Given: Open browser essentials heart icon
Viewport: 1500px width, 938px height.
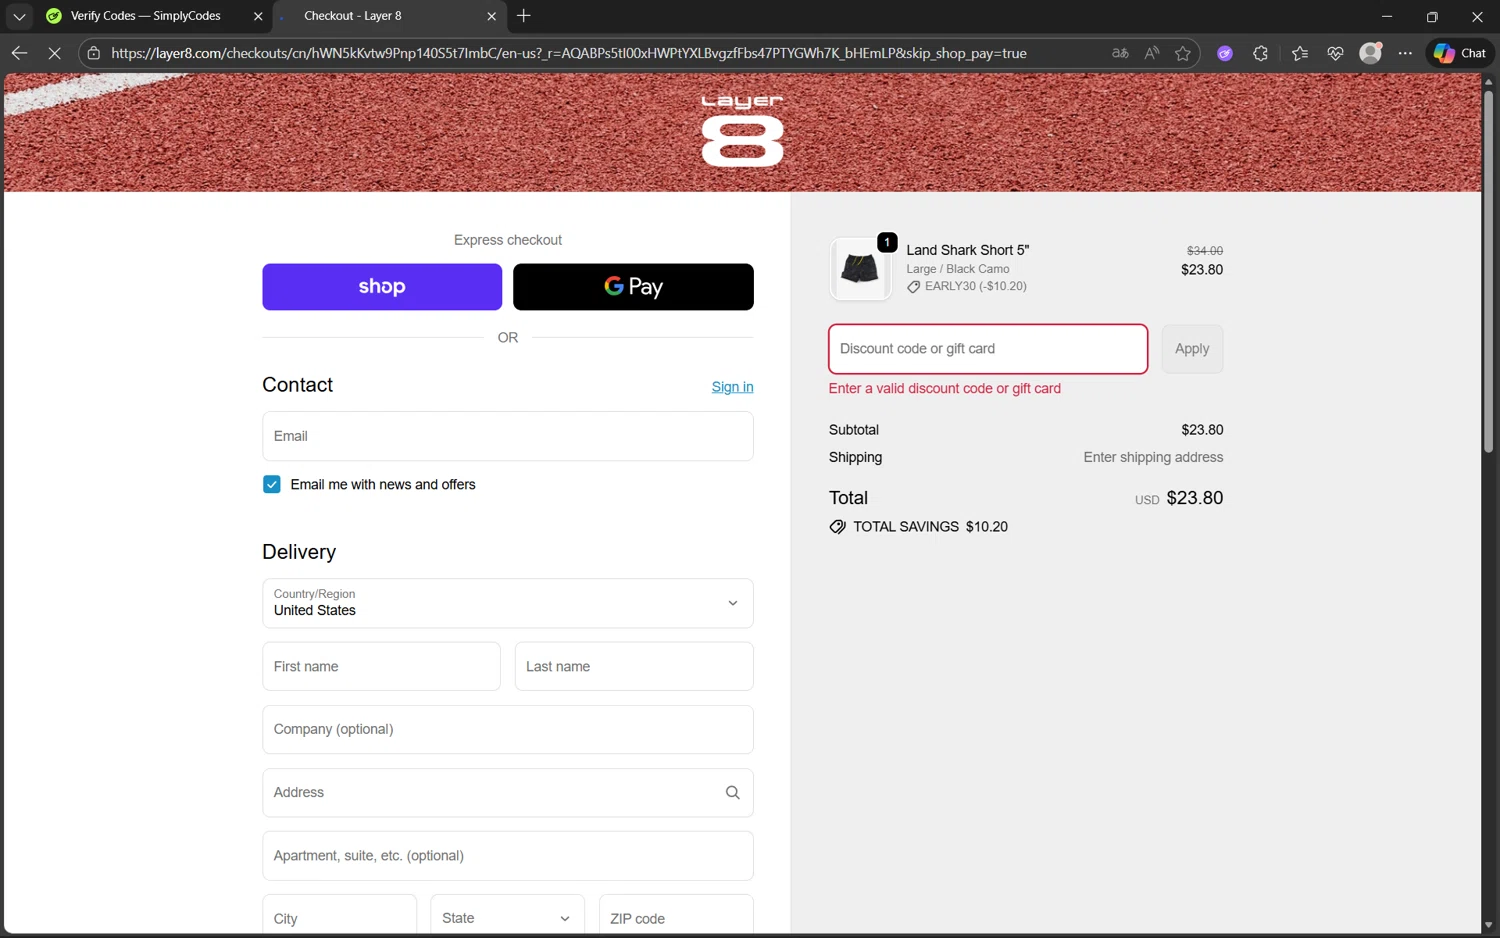Looking at the screenshot, I should point(1335,53).
